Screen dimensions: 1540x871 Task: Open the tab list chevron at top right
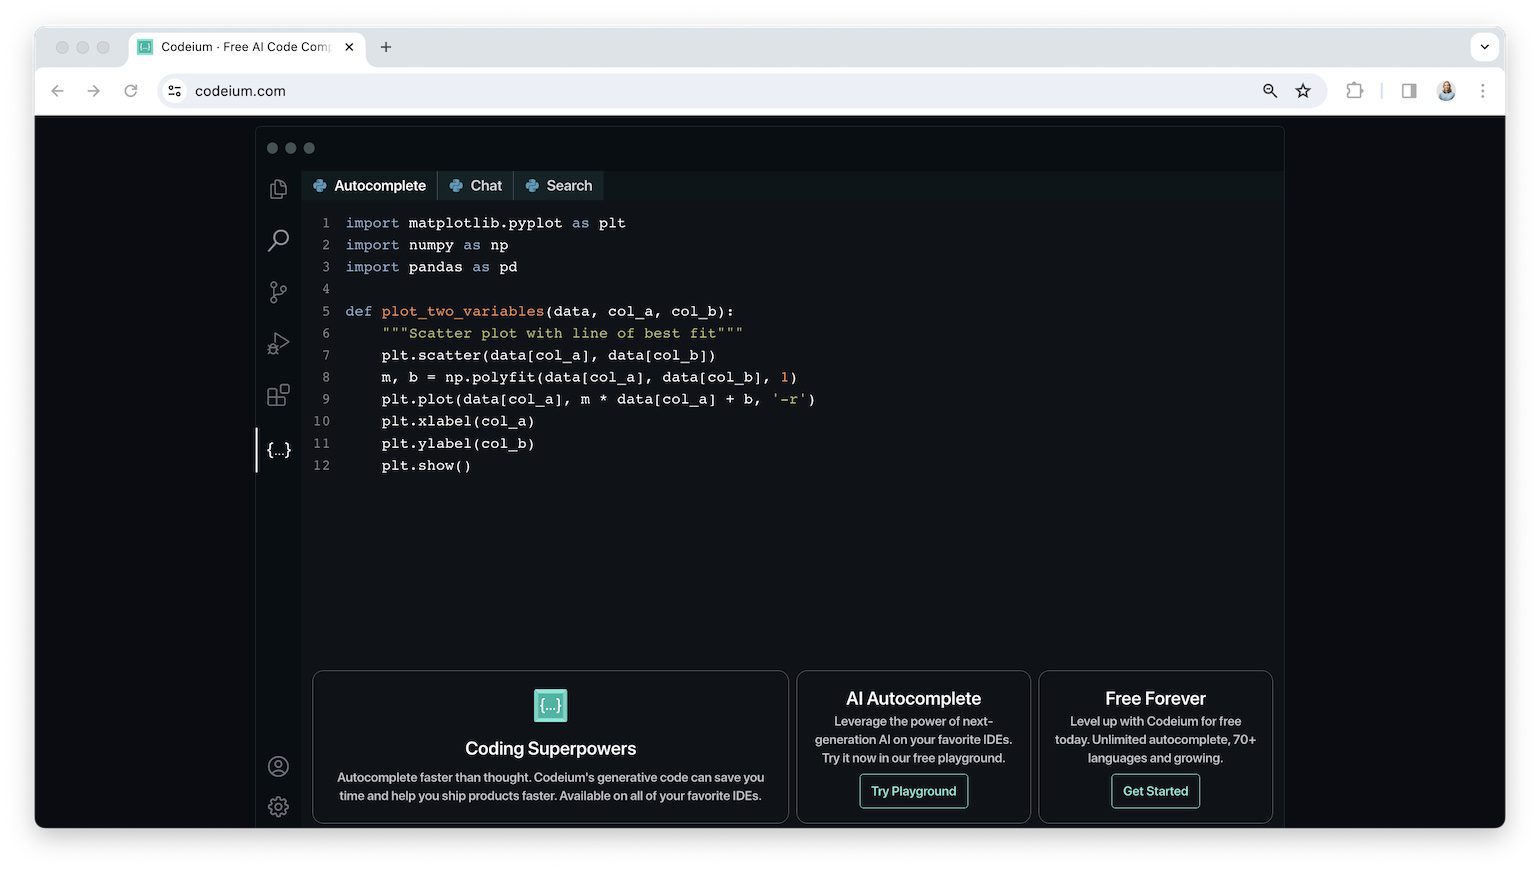point(1484,46)
